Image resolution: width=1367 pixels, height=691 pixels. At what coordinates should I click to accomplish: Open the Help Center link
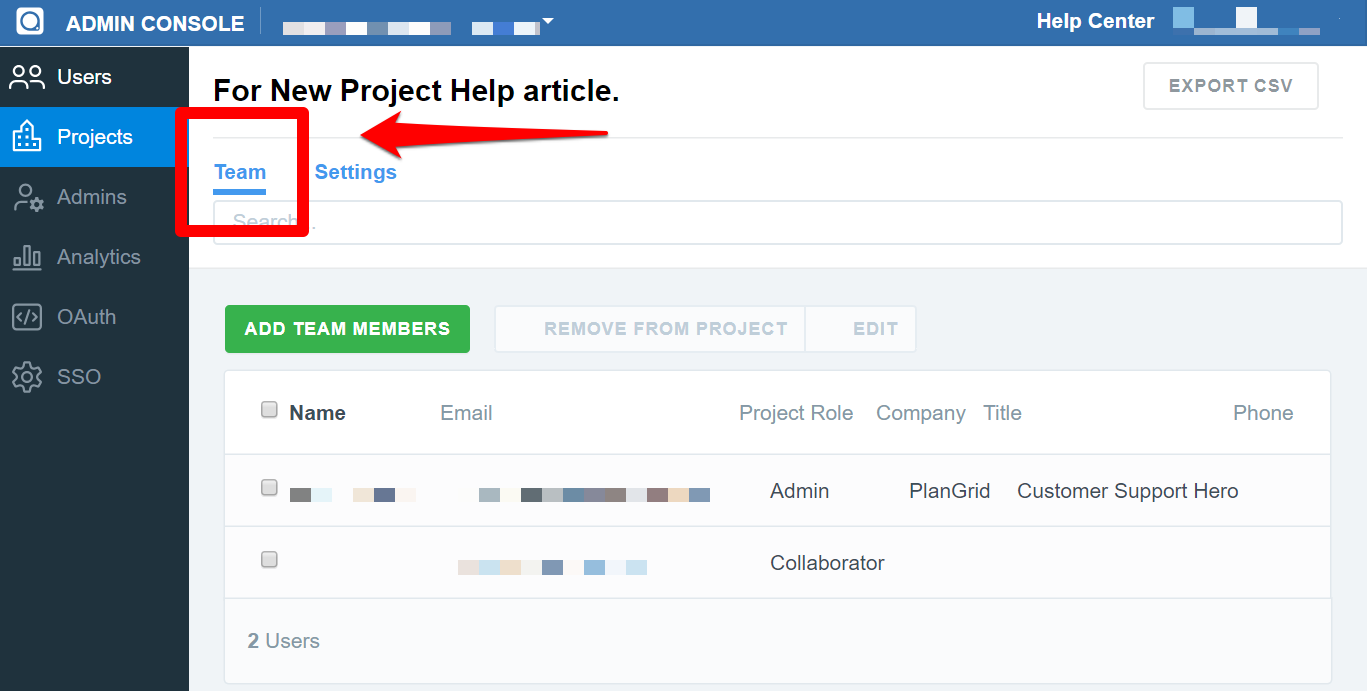(1095, 21)
